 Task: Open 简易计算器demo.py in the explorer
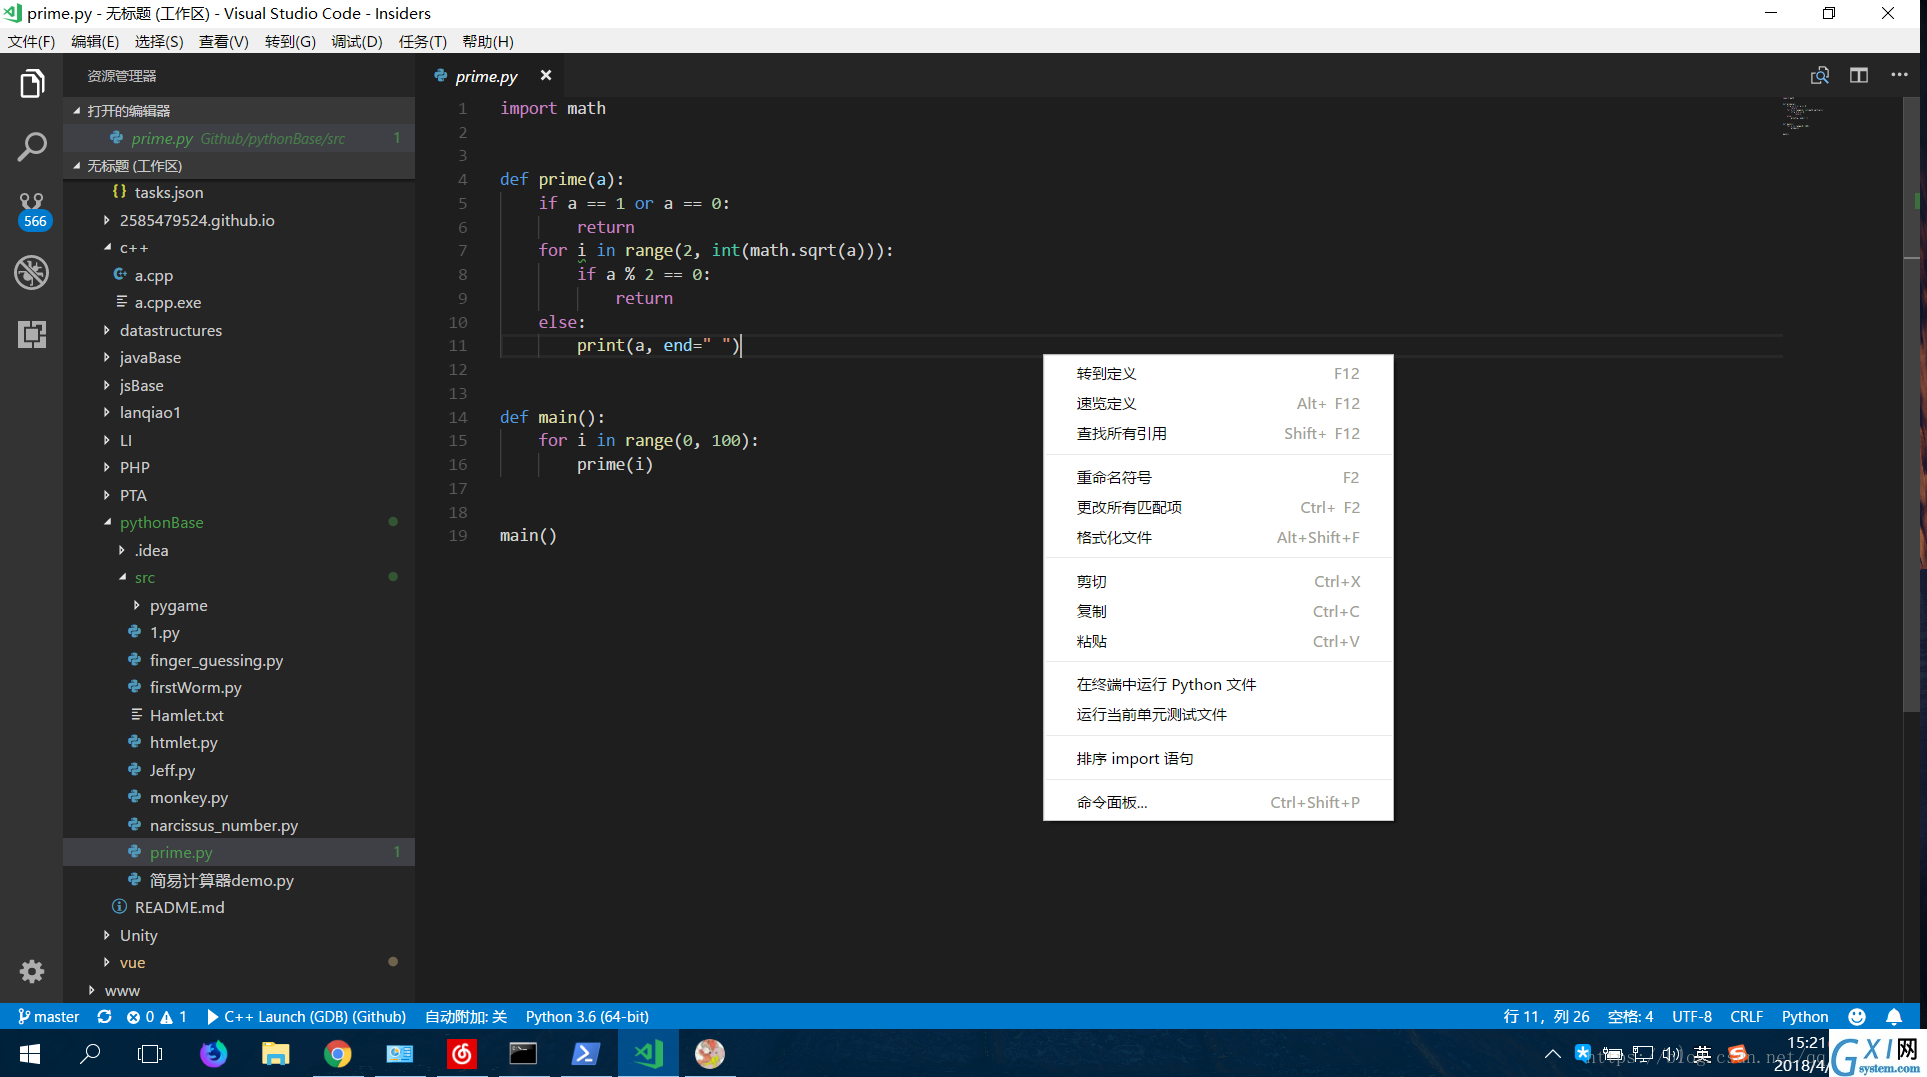(x=239, y=880)
